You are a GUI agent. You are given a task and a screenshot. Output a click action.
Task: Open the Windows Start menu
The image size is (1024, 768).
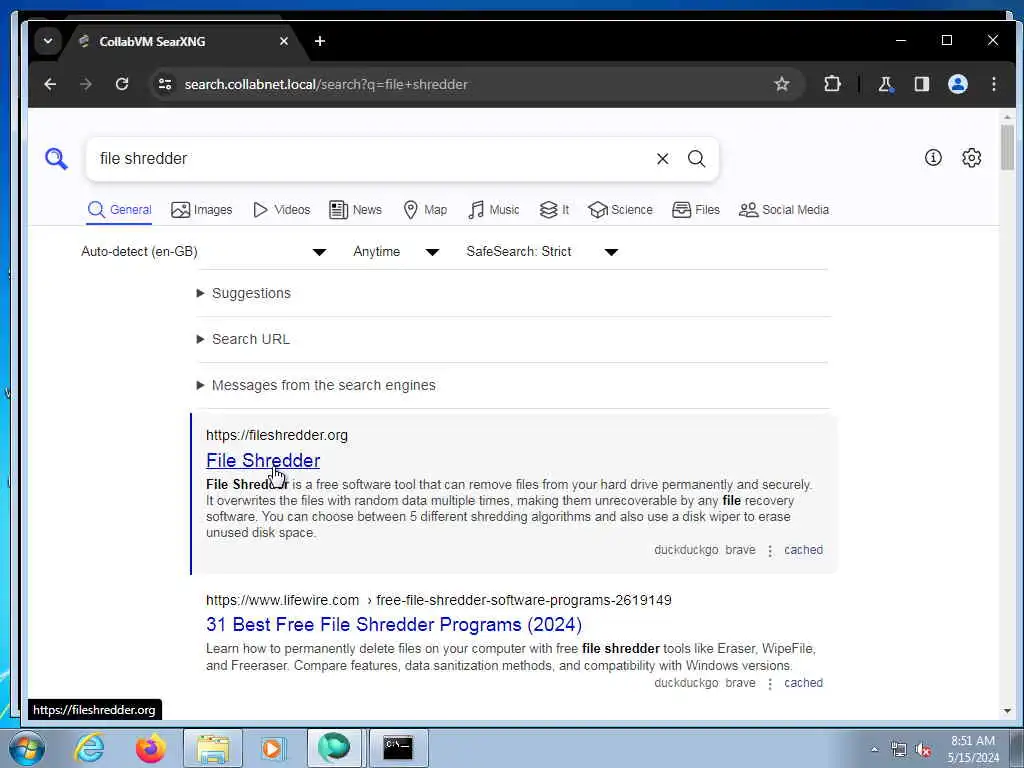tap(26, 748)
